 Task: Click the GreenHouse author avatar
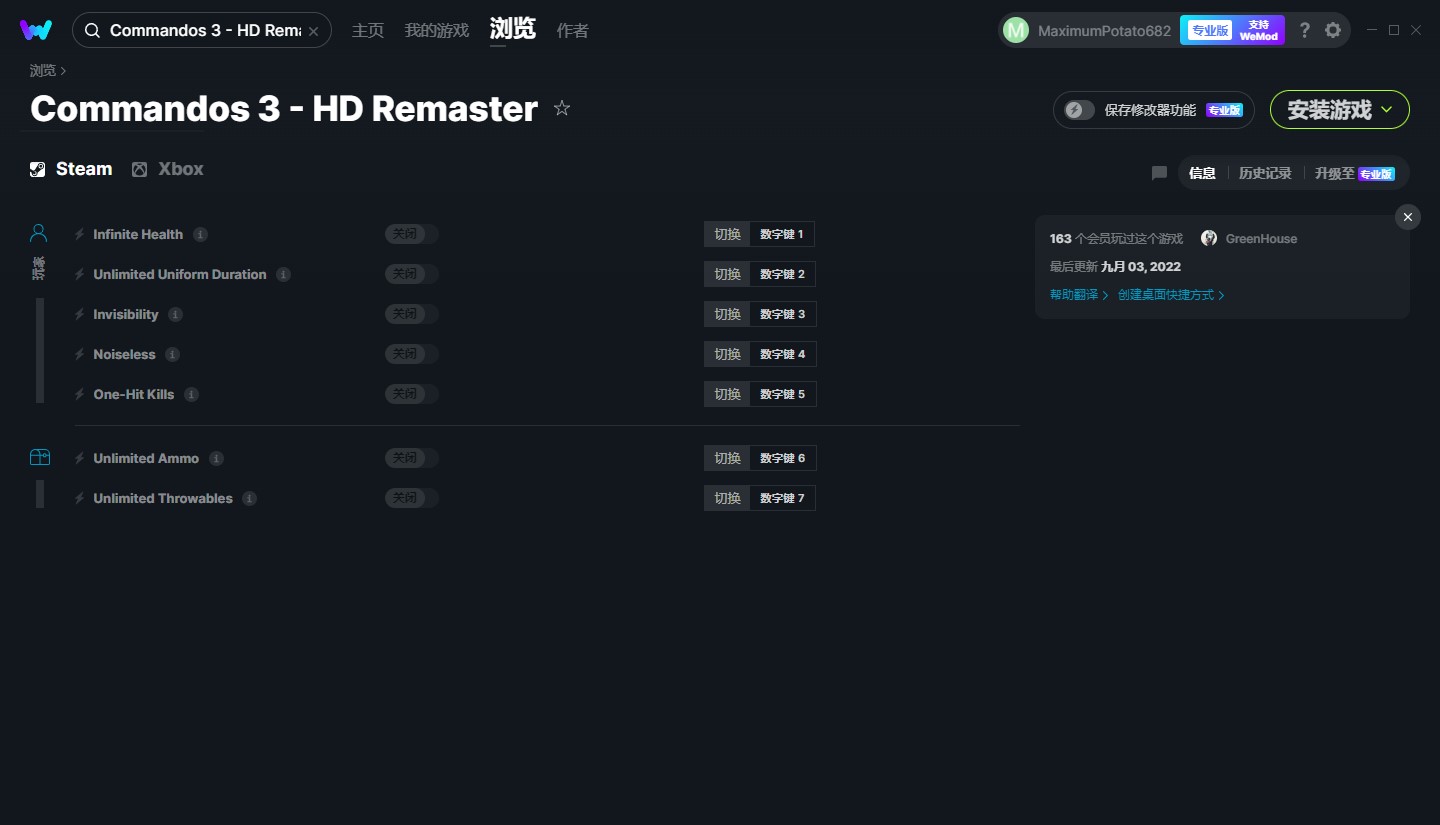(1209, 238)
